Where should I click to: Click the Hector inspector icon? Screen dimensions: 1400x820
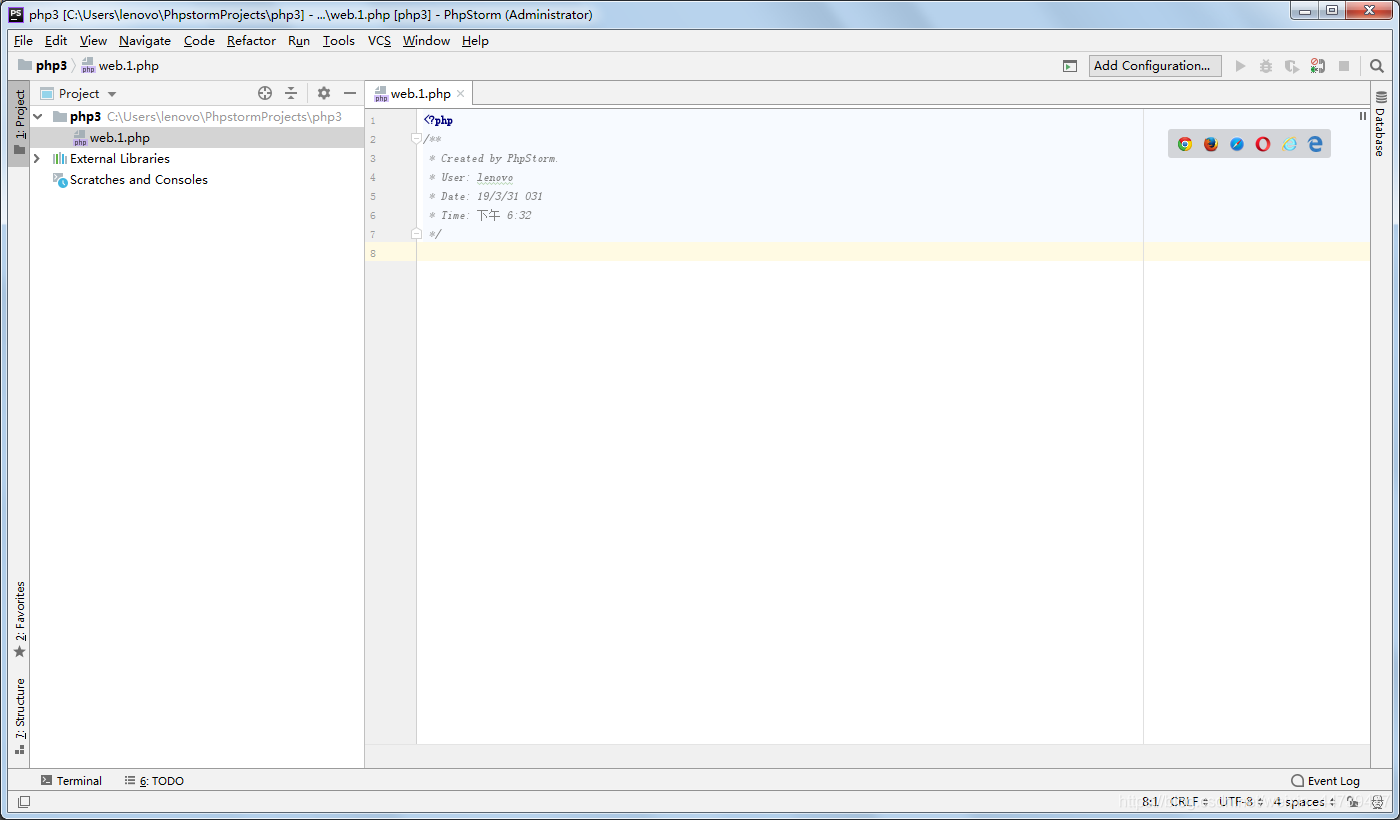pos(1377,802)
